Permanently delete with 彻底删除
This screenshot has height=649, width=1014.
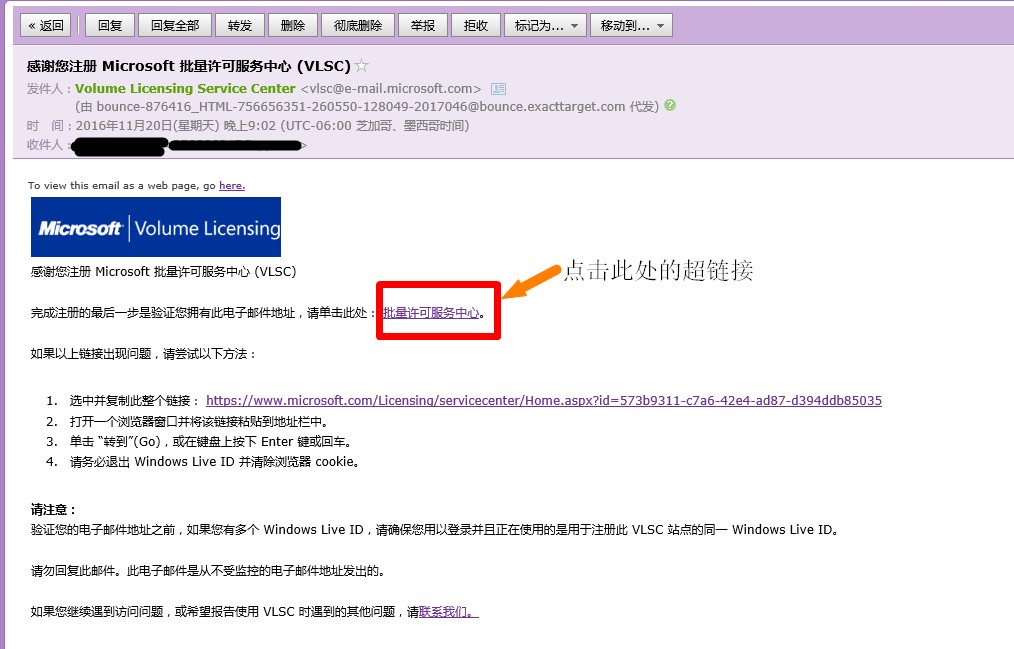click(358, 26)
